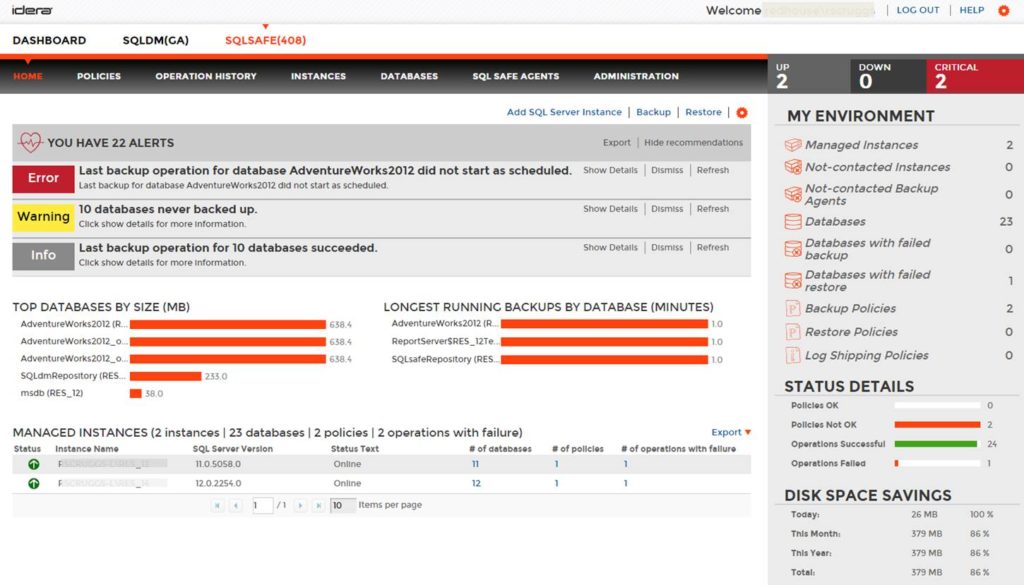The height and width of the screenshot is (585, 1024).
Task: Click the Log Shipping Policies icon
Action: pos(793,355)
